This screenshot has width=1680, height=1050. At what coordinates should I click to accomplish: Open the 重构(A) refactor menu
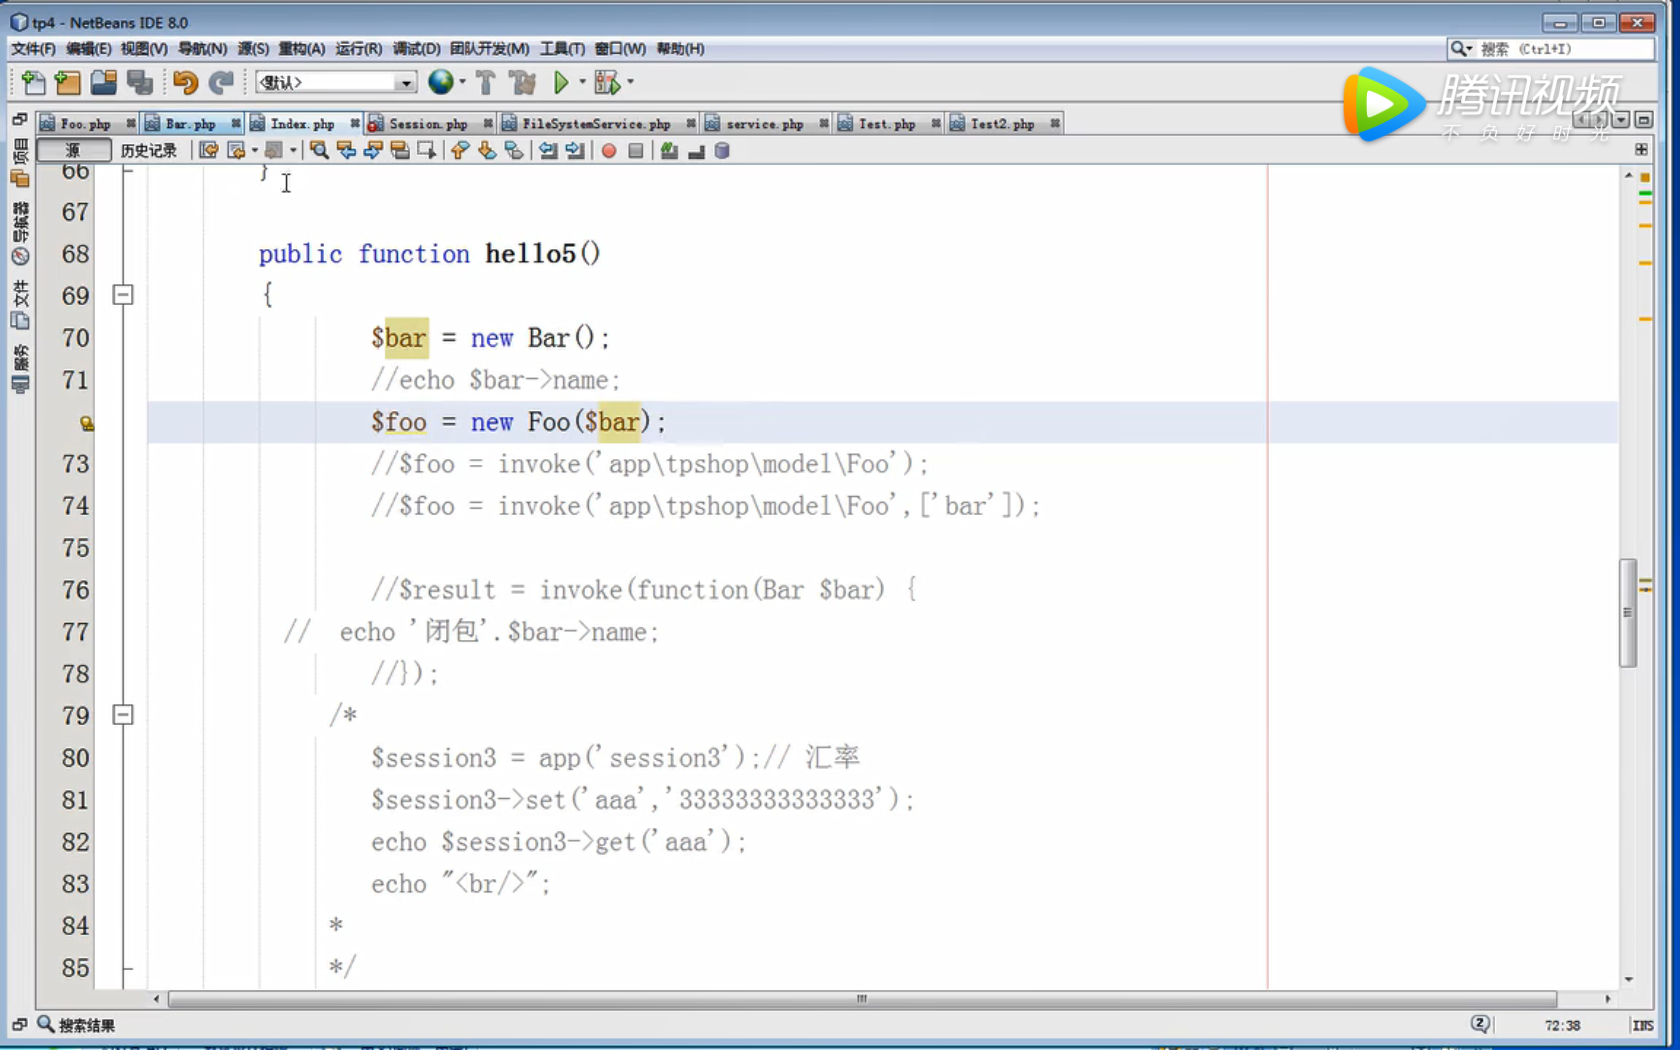click(301, 48)
